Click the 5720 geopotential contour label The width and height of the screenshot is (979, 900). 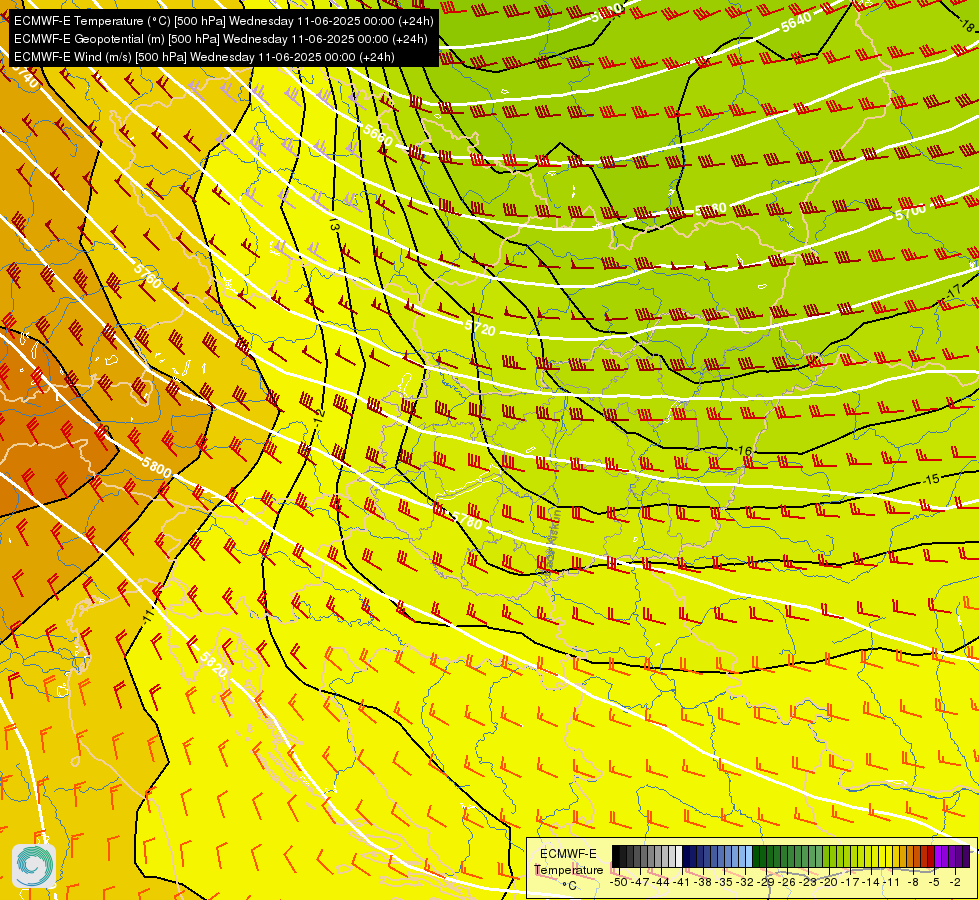(480, 328)
